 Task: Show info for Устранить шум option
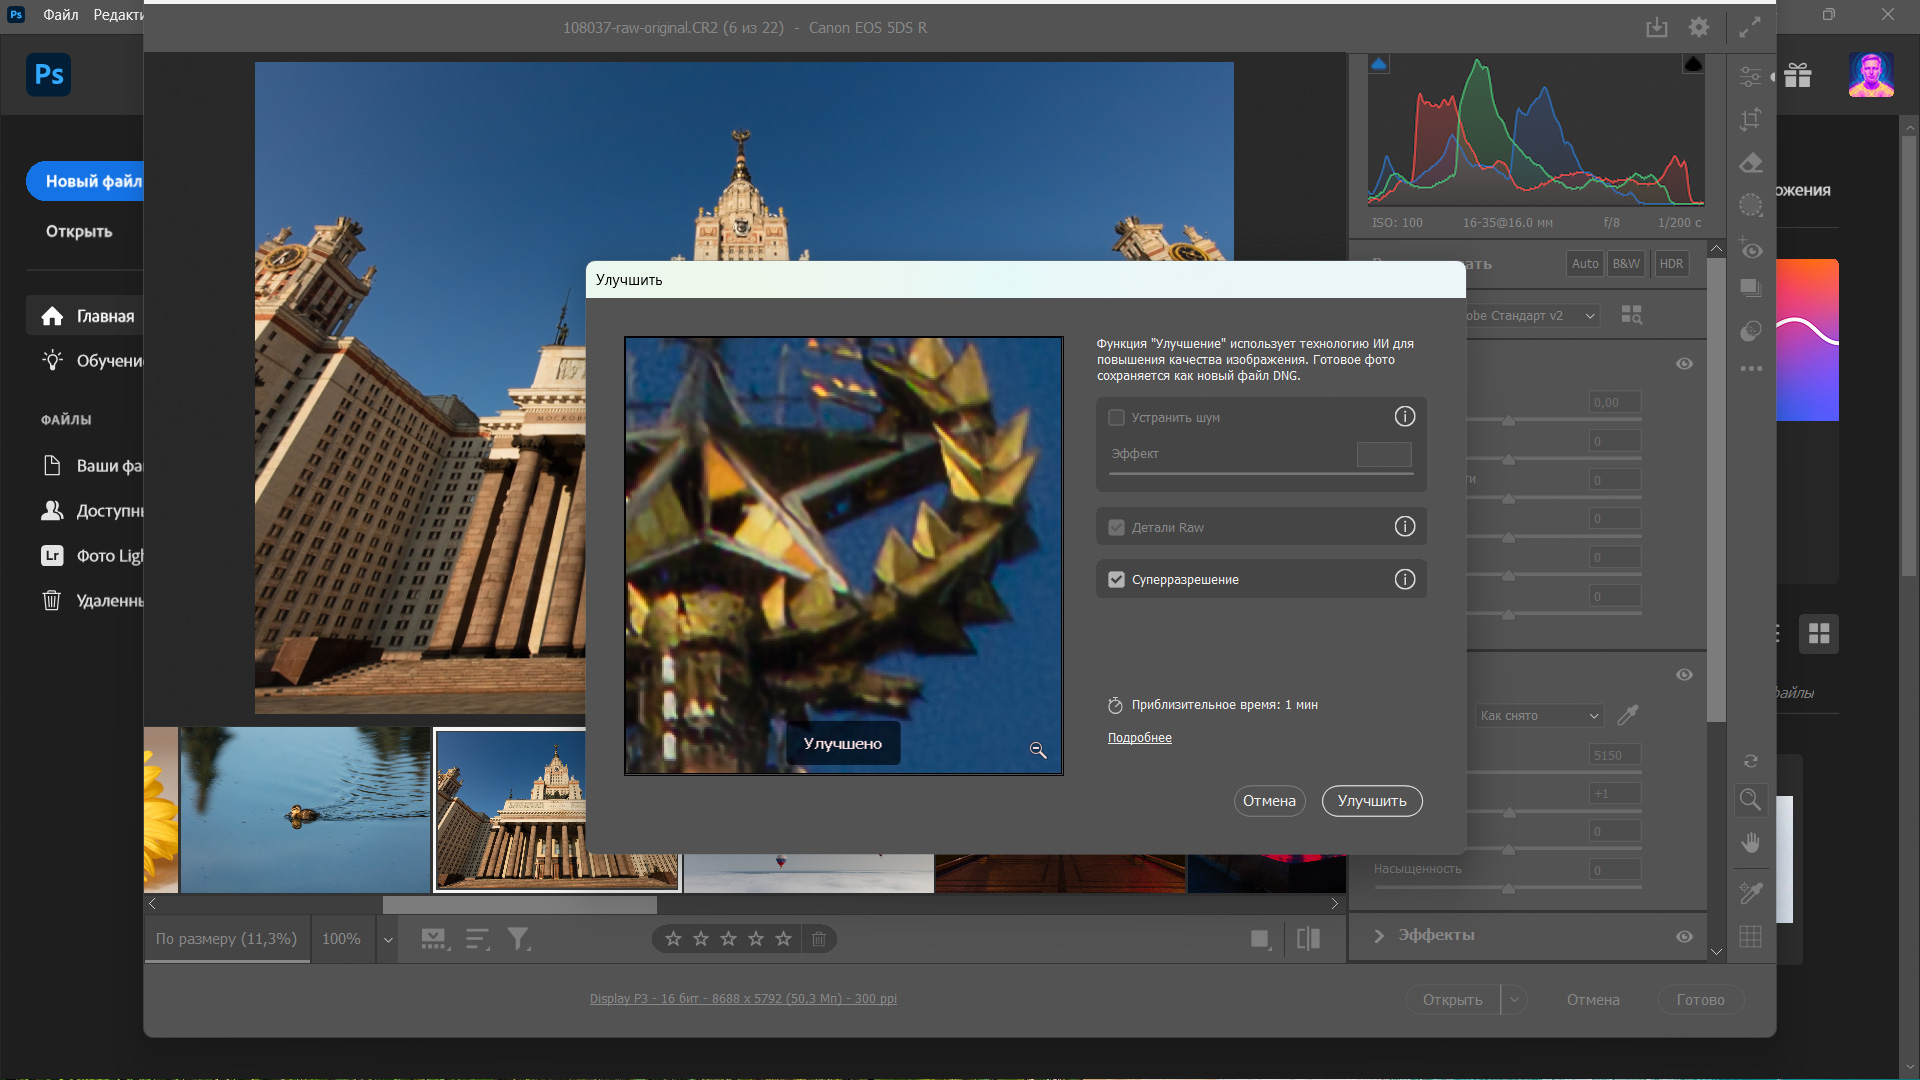point(1405,417)
